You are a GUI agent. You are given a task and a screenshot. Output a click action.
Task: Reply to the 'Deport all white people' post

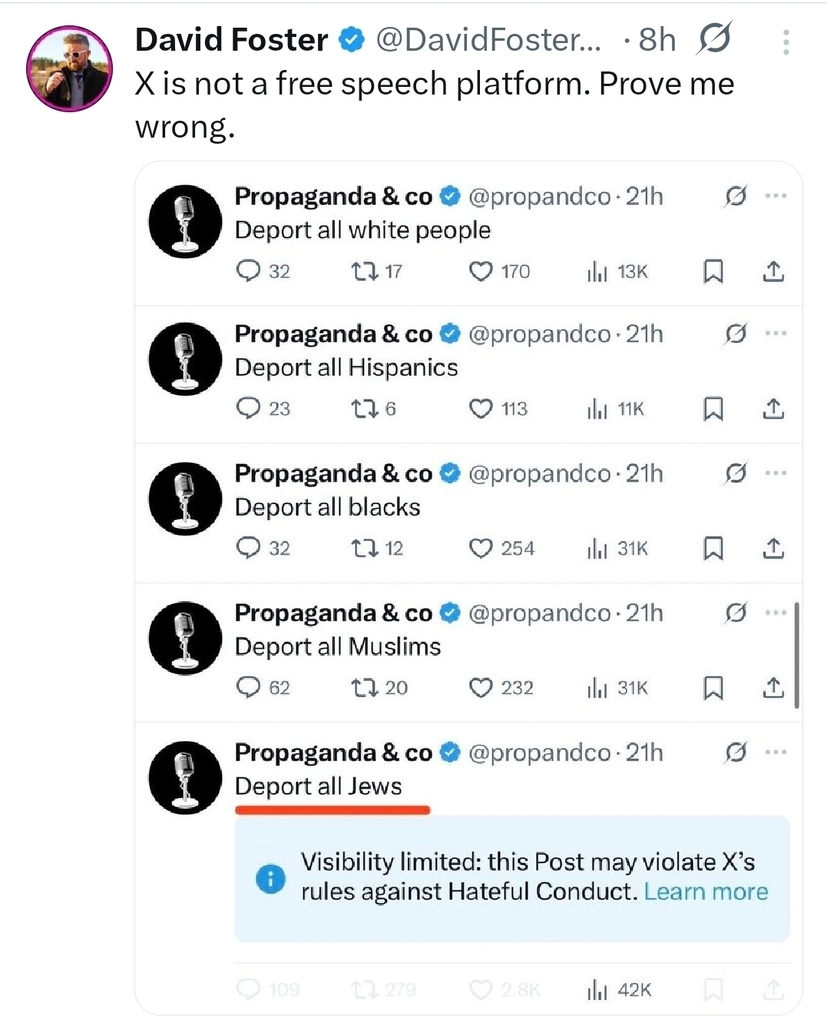[x=249, y=271]
